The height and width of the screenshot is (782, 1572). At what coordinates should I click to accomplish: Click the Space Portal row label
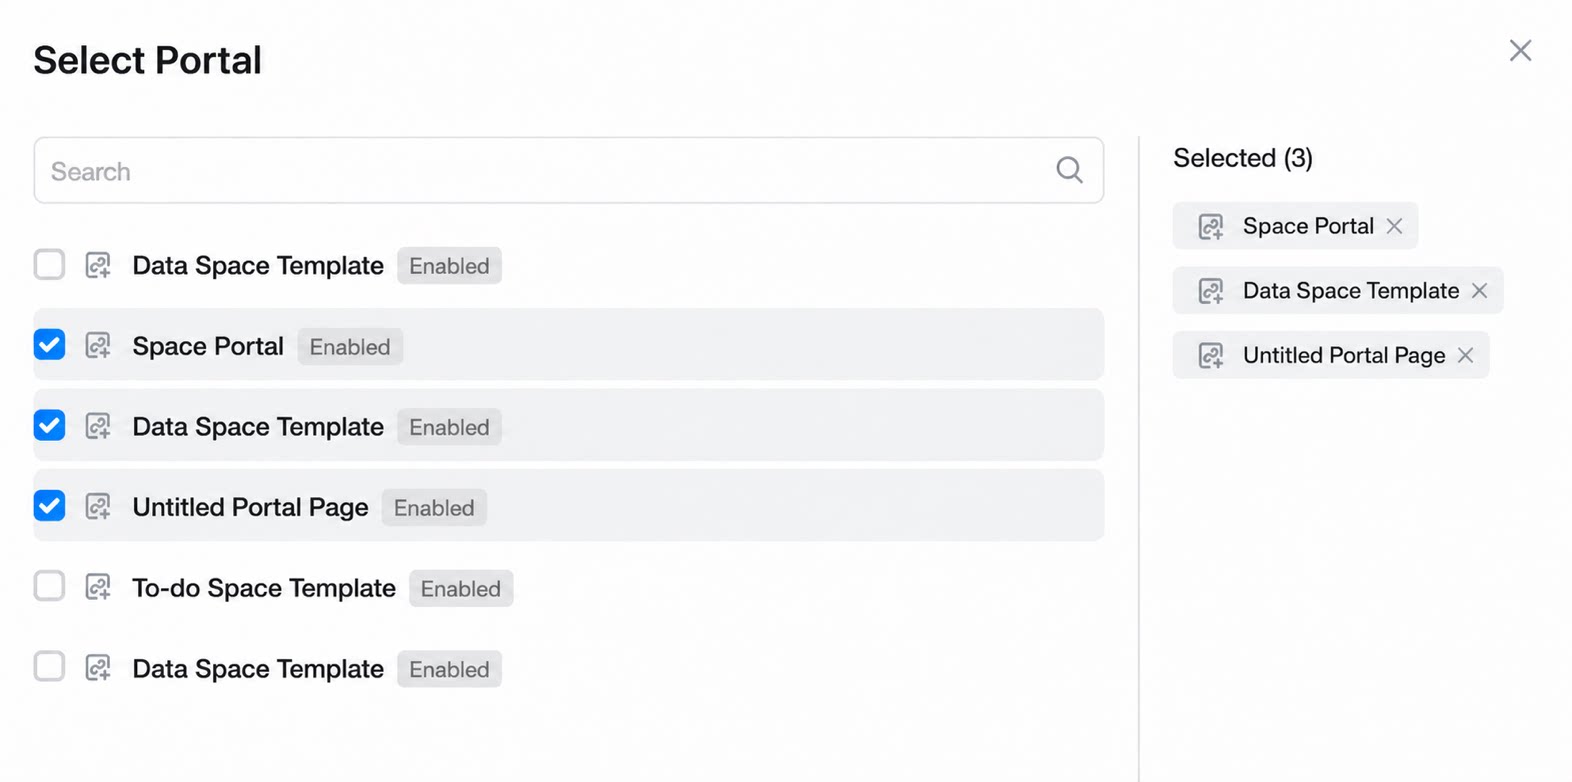pyautogui.click(x=208, y=346)
